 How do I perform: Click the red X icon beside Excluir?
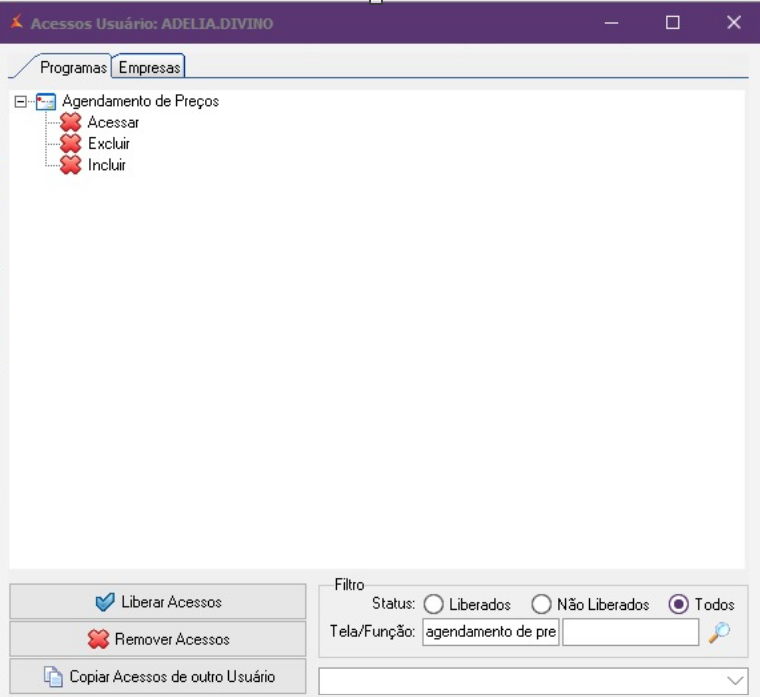(71, 143)
